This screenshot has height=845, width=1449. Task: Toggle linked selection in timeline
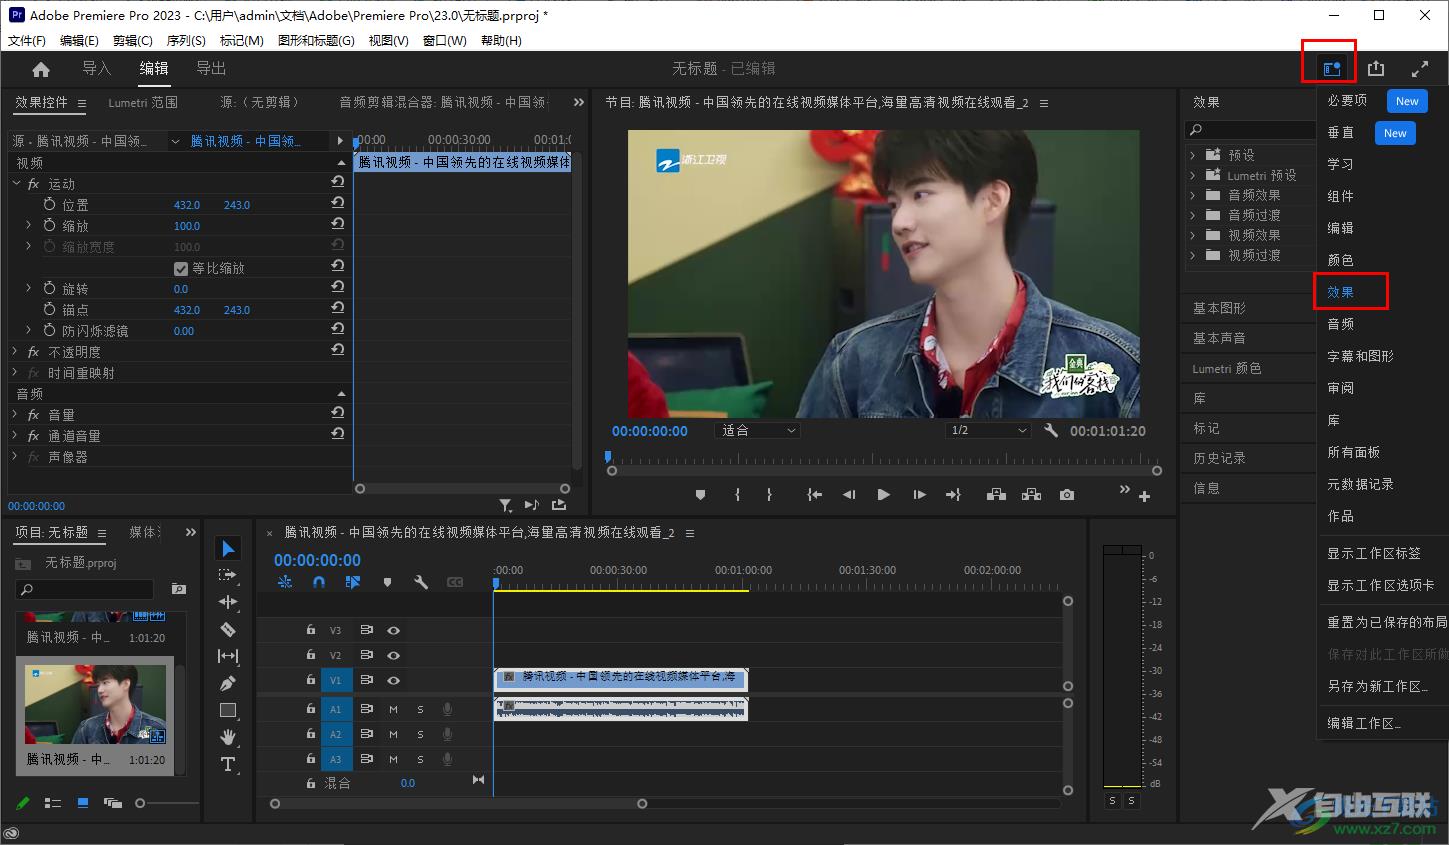353,581
